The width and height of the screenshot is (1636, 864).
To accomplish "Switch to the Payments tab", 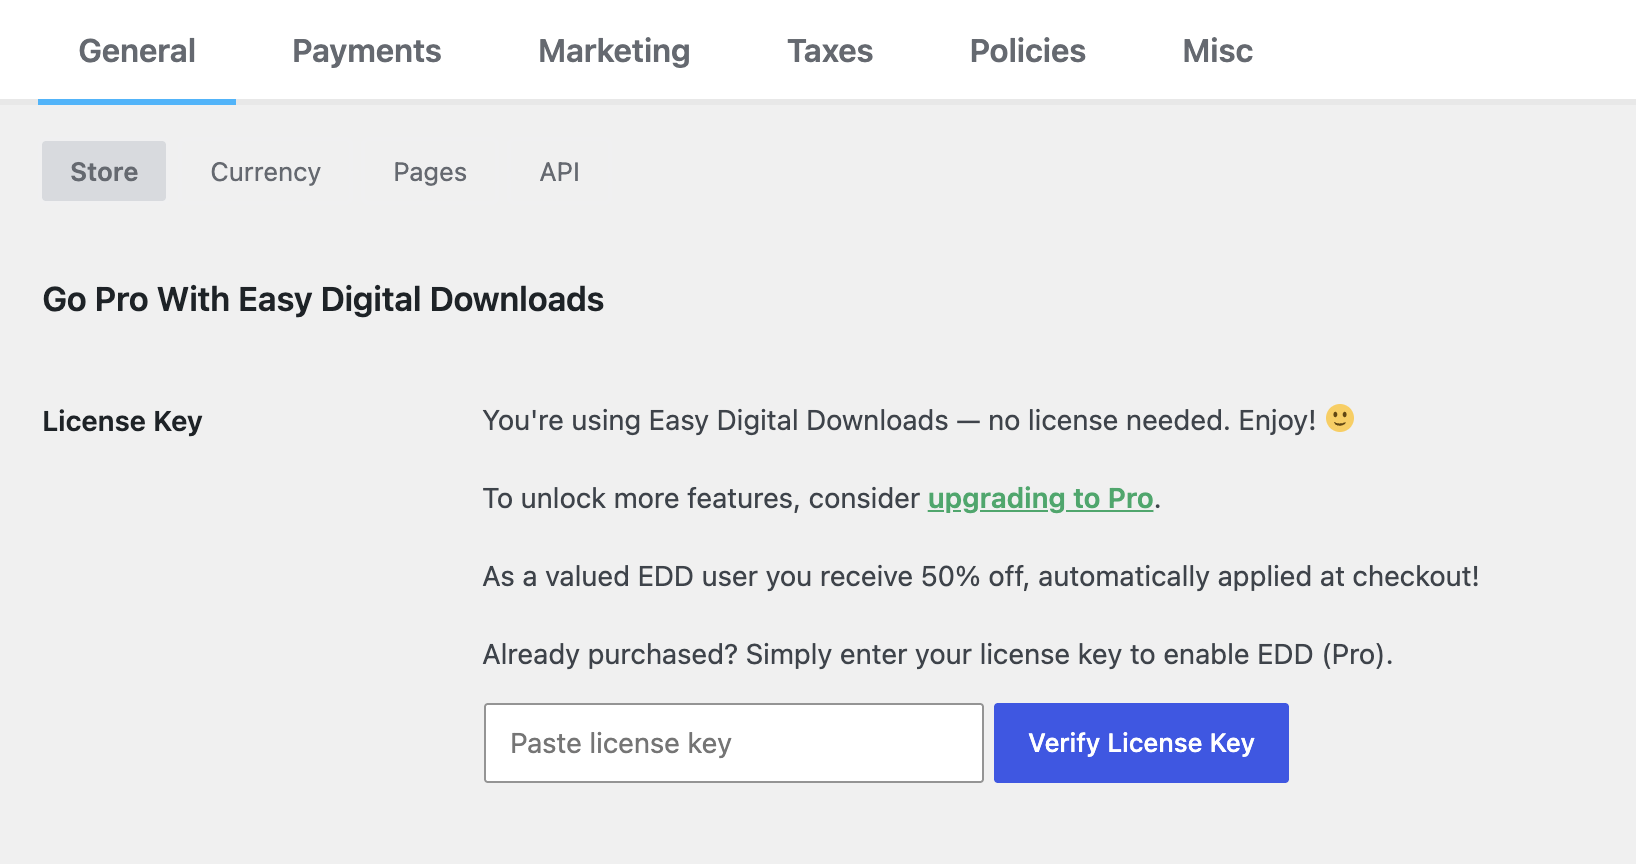I will click(x=366, y=51).
